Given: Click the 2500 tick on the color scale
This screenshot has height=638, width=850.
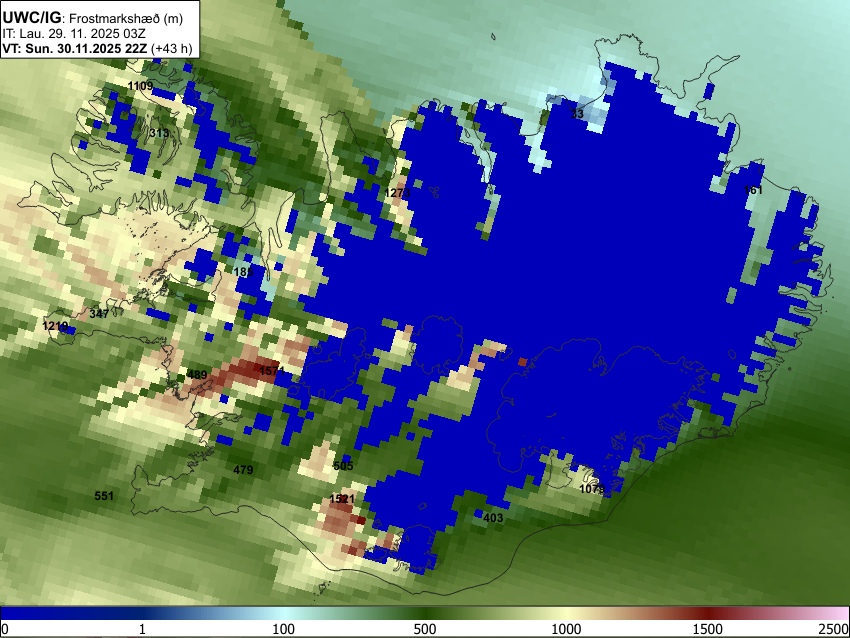Looking at the screenshot, I should [834, 629].
